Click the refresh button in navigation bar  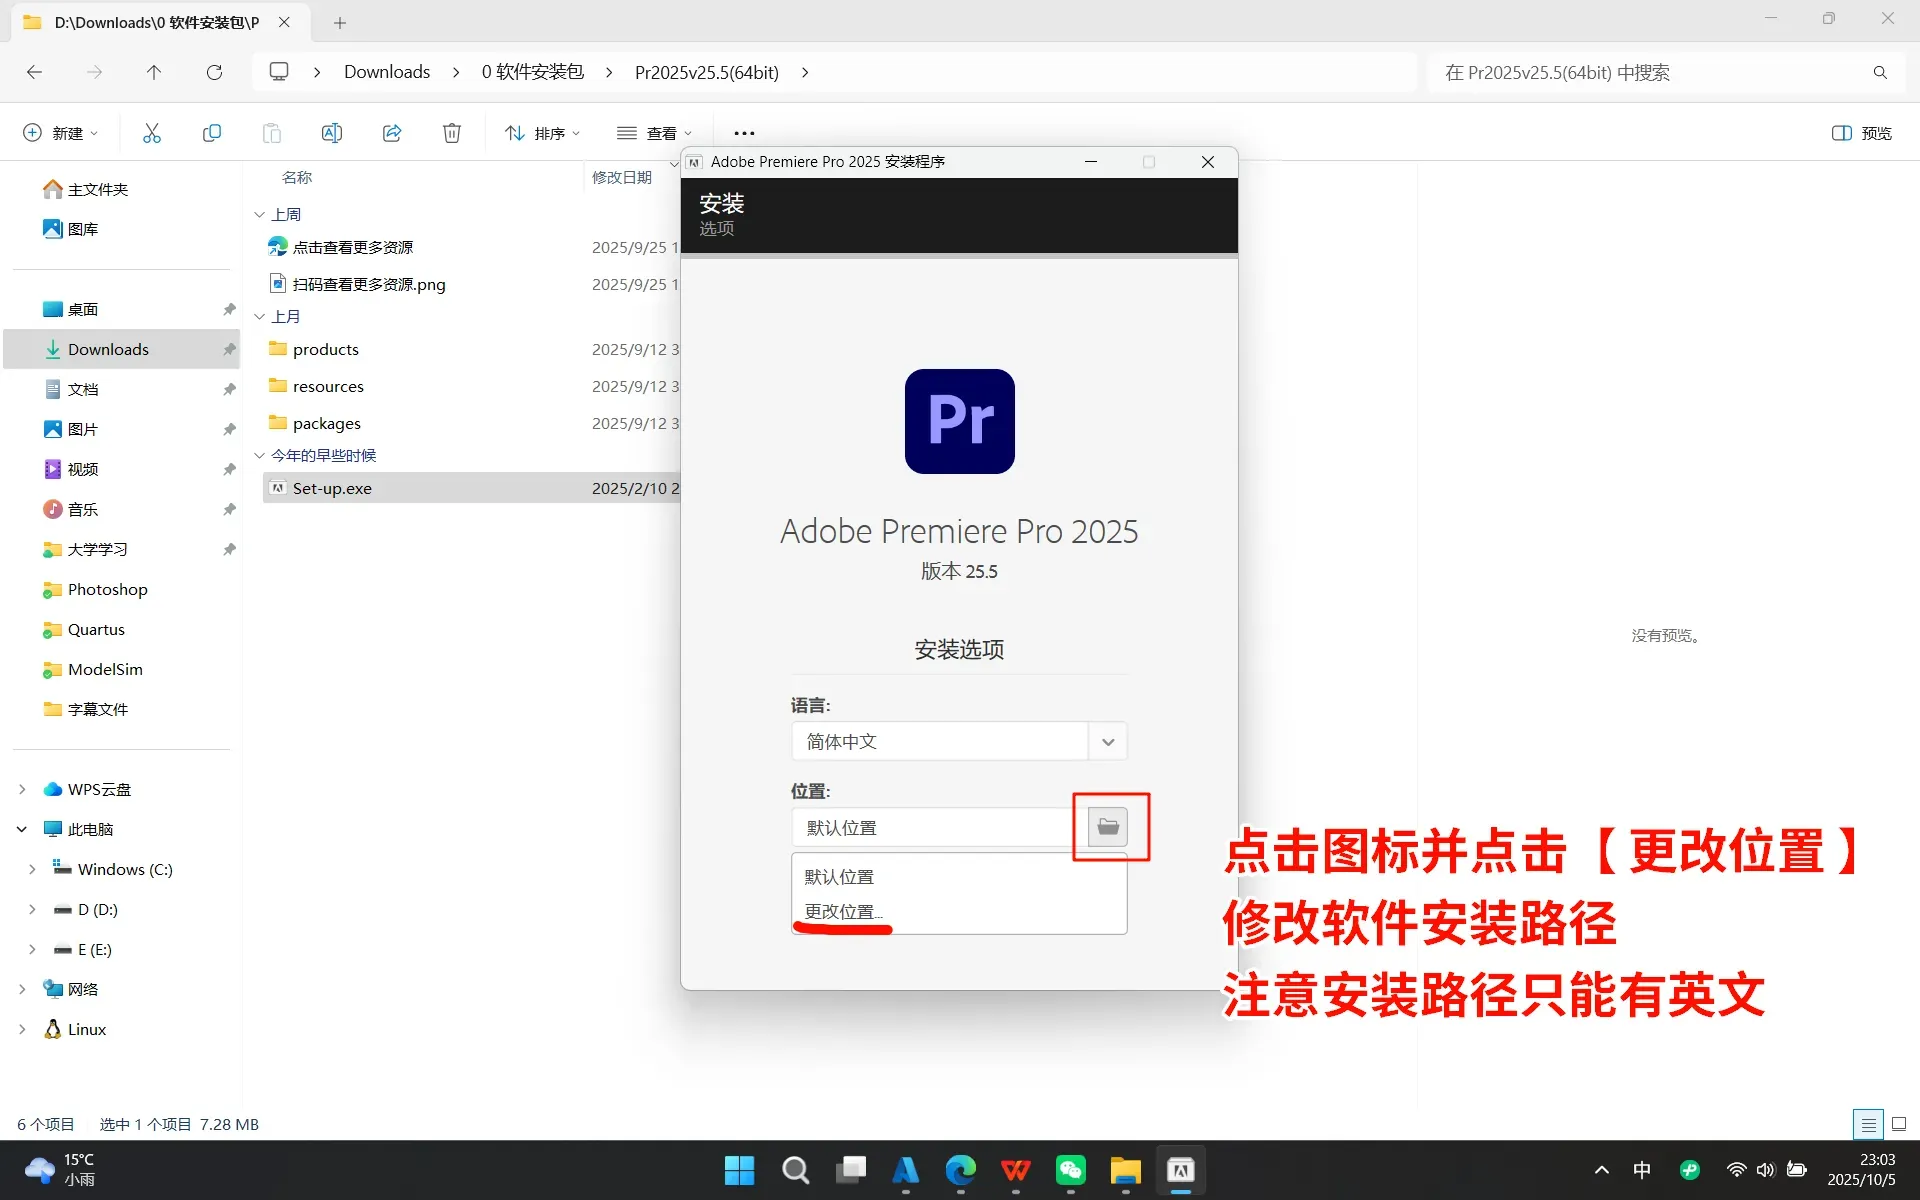pyautogui.click(x=214, y=72)
